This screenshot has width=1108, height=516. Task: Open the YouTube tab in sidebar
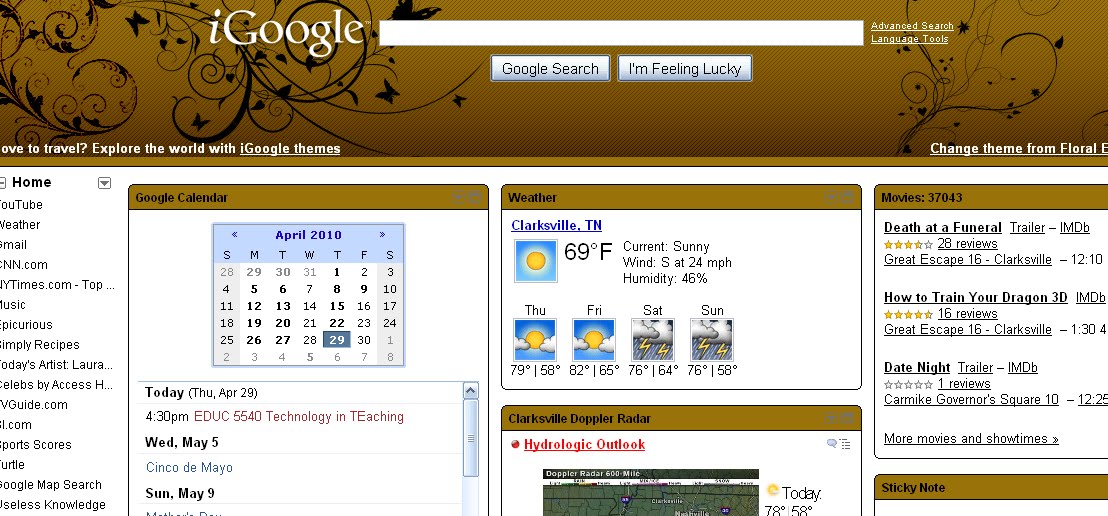click(20, 205)
